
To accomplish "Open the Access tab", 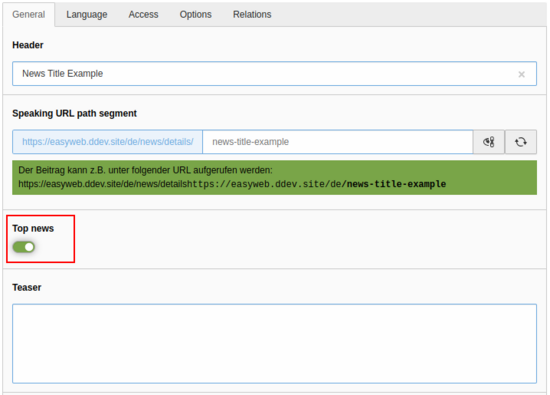I will [143, 14].
